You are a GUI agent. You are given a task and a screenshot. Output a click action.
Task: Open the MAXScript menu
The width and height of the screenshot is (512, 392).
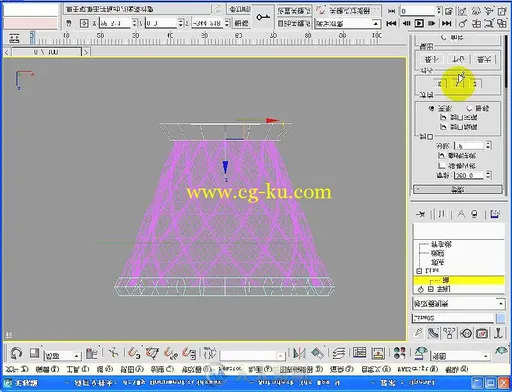[417, 369]
